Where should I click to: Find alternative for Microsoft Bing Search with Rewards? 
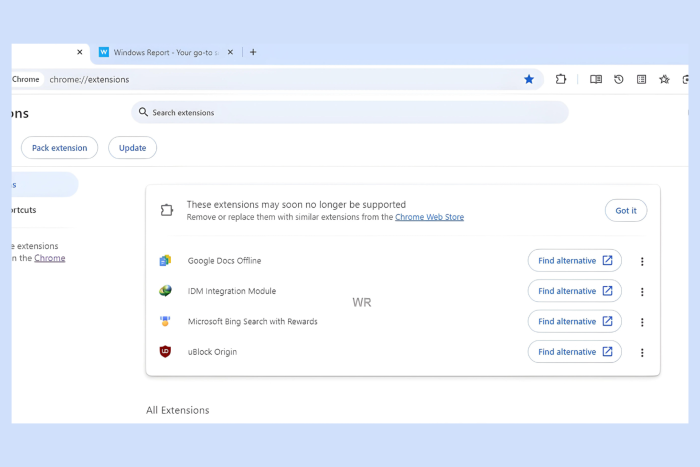575,321
